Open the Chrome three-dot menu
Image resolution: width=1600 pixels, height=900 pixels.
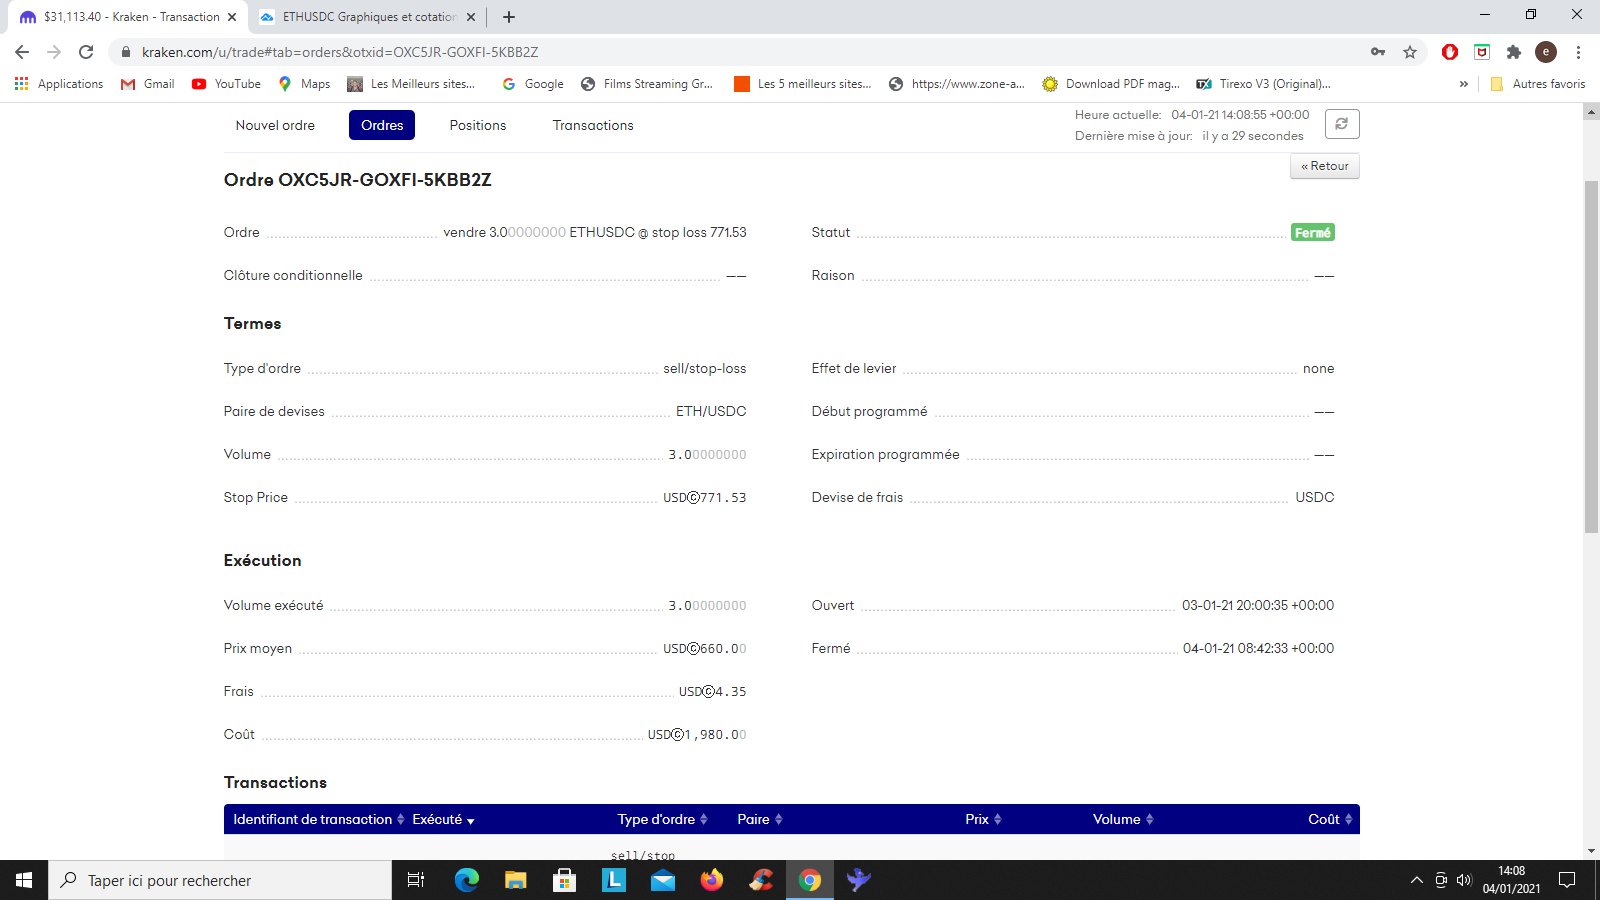click(1578, 52)
